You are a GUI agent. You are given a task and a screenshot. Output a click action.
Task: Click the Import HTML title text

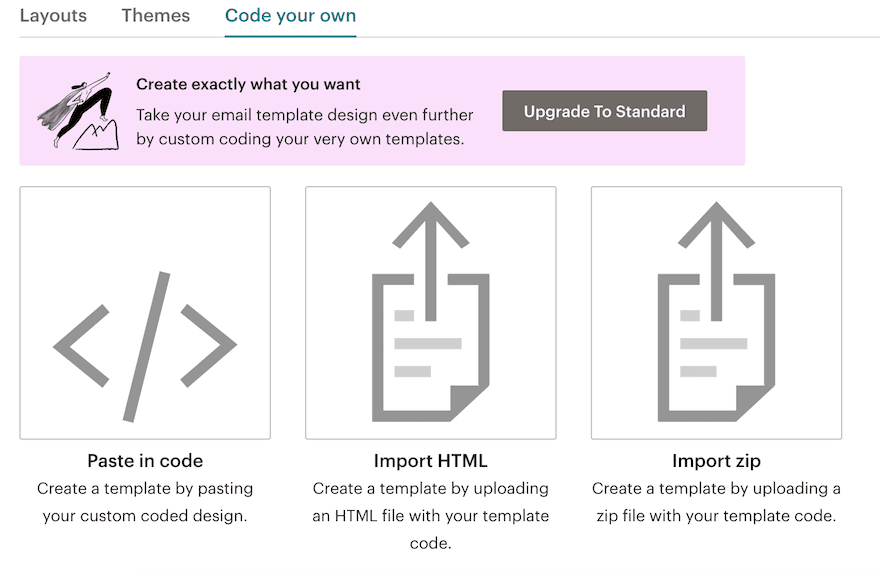tap(430, 460)
